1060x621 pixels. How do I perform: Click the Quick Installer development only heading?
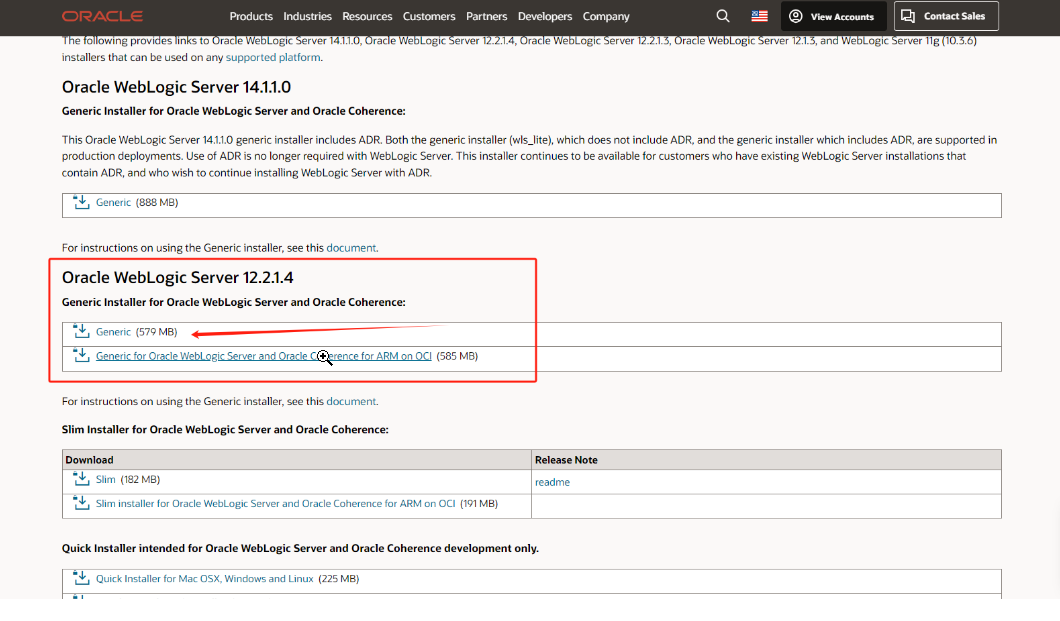(300, 549)
